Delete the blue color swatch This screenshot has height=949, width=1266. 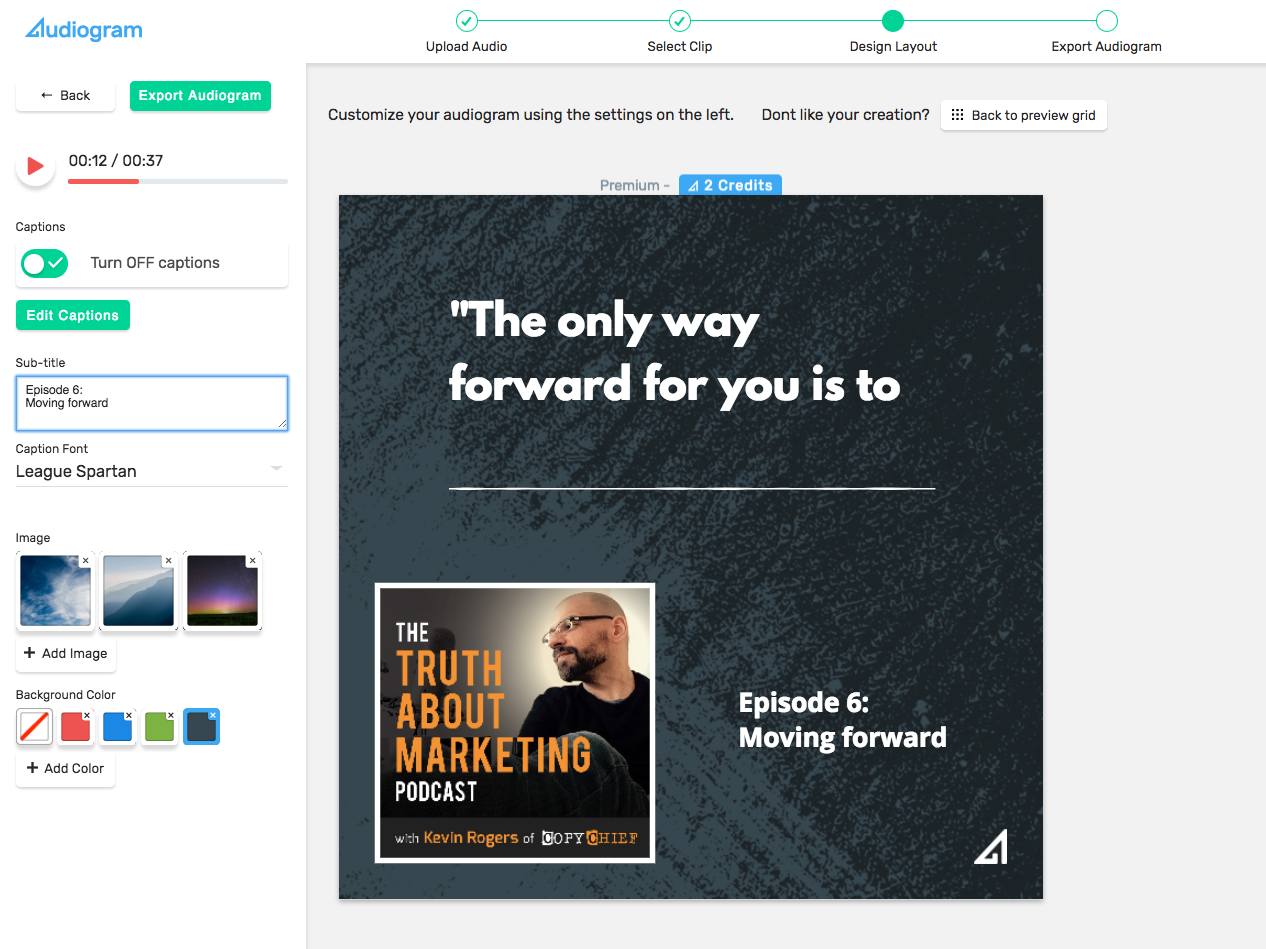[129, 716]
